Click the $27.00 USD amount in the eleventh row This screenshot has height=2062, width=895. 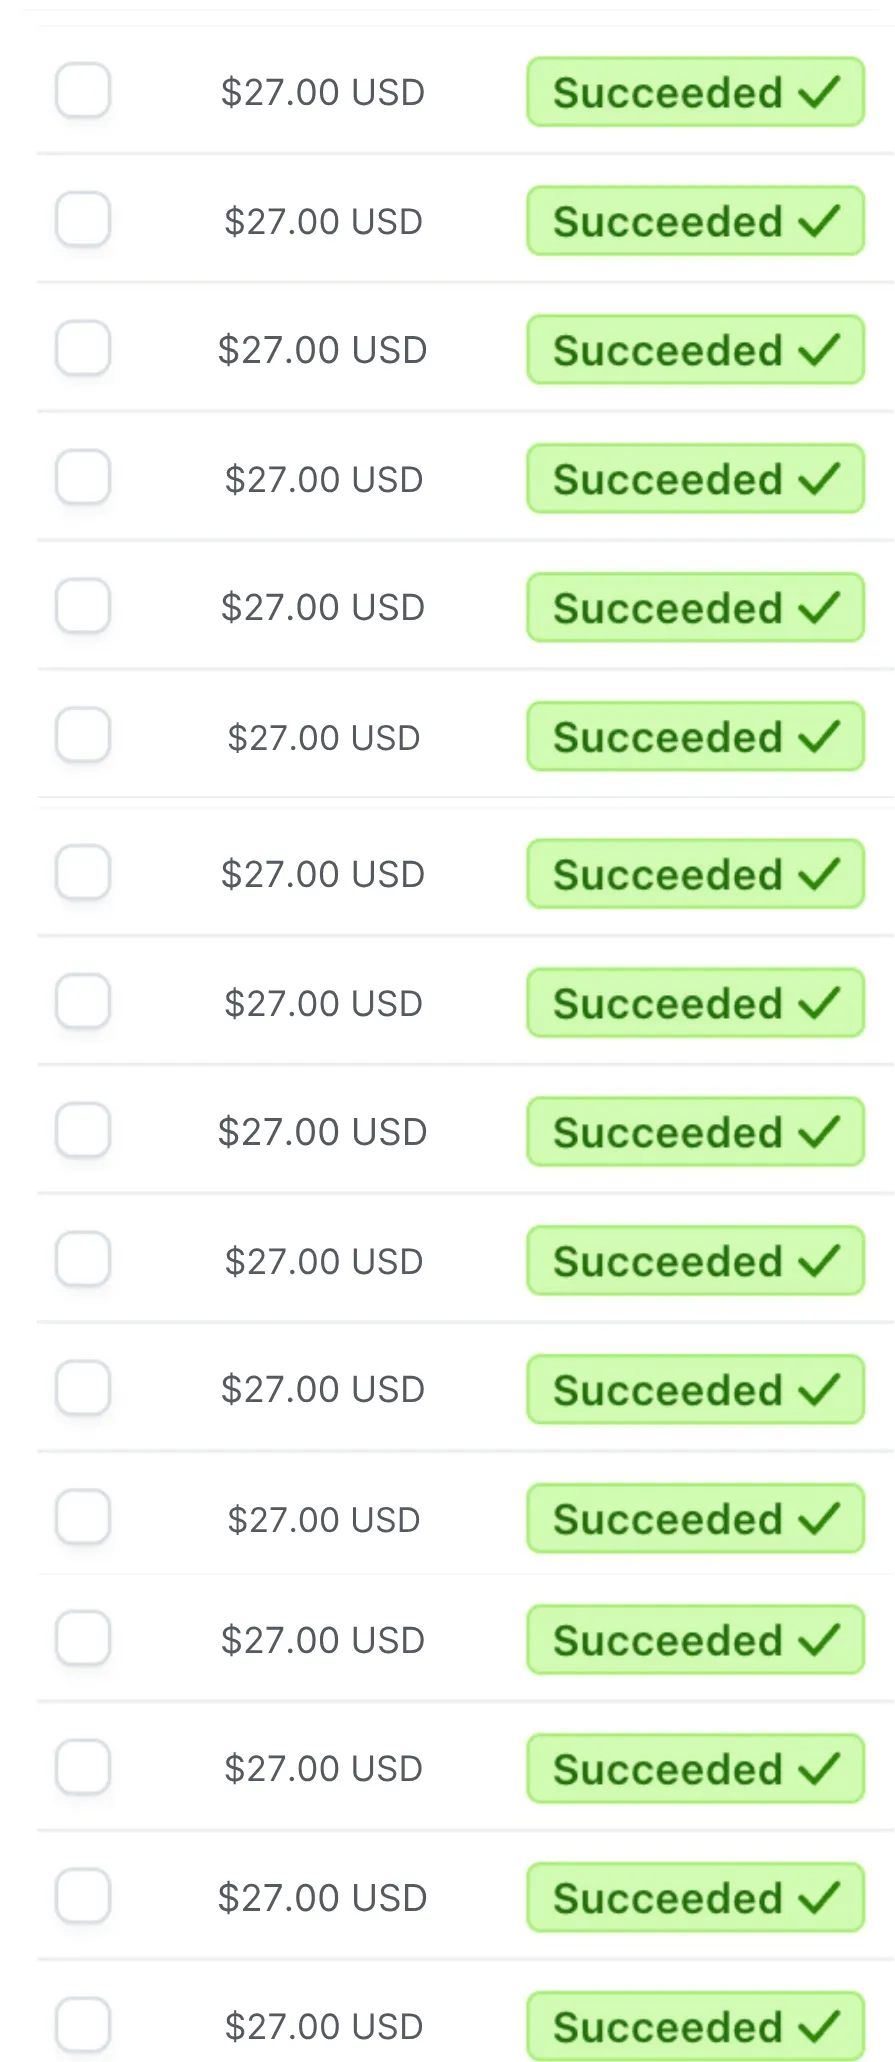click(323, 1389)
